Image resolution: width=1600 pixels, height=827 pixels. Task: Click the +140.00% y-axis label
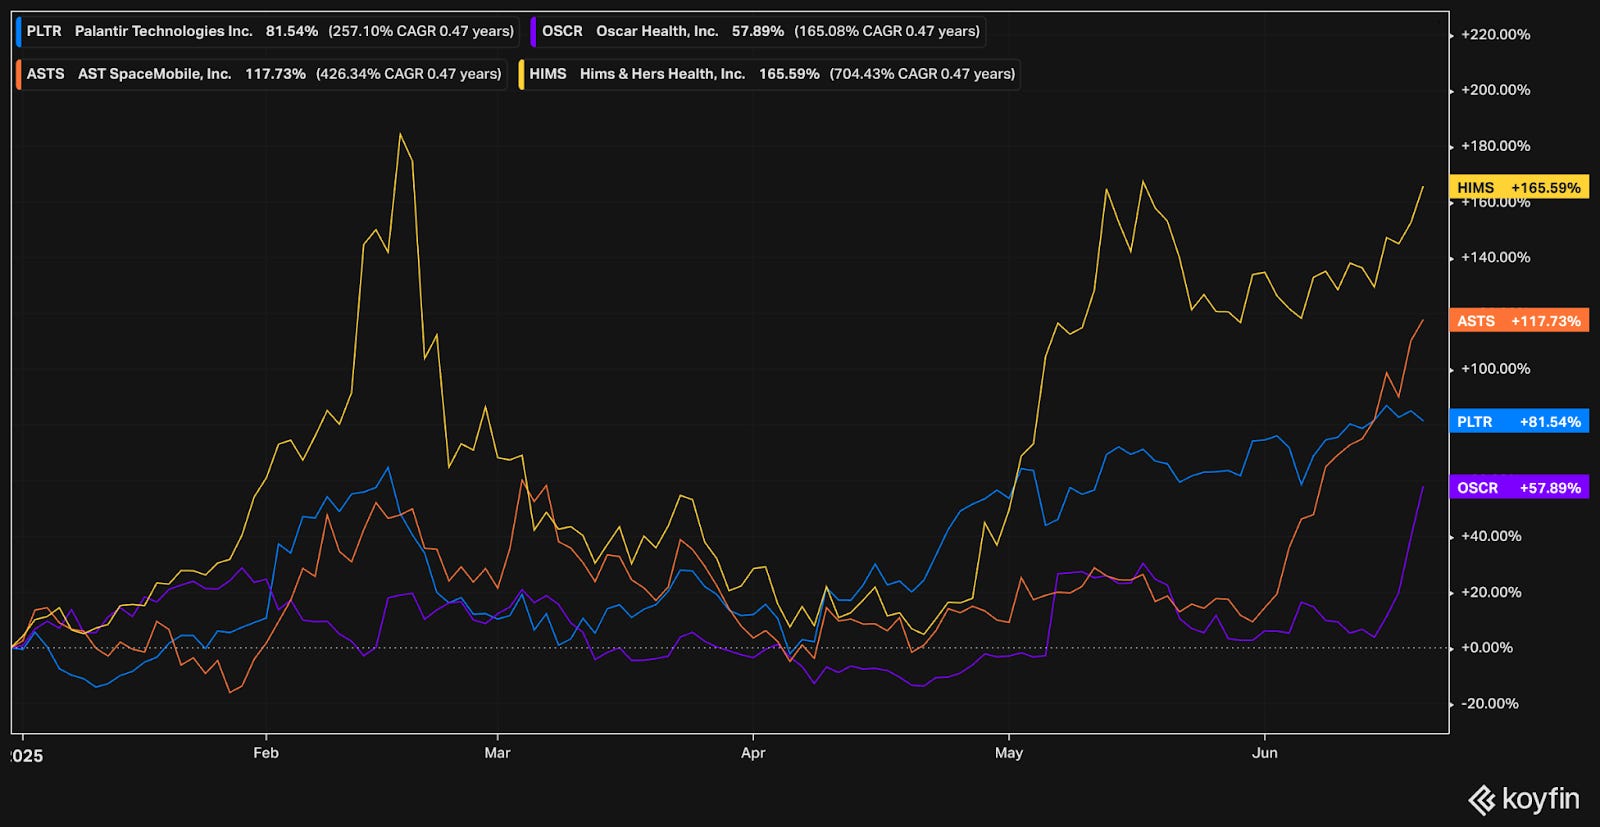[x=1495, y=257]
